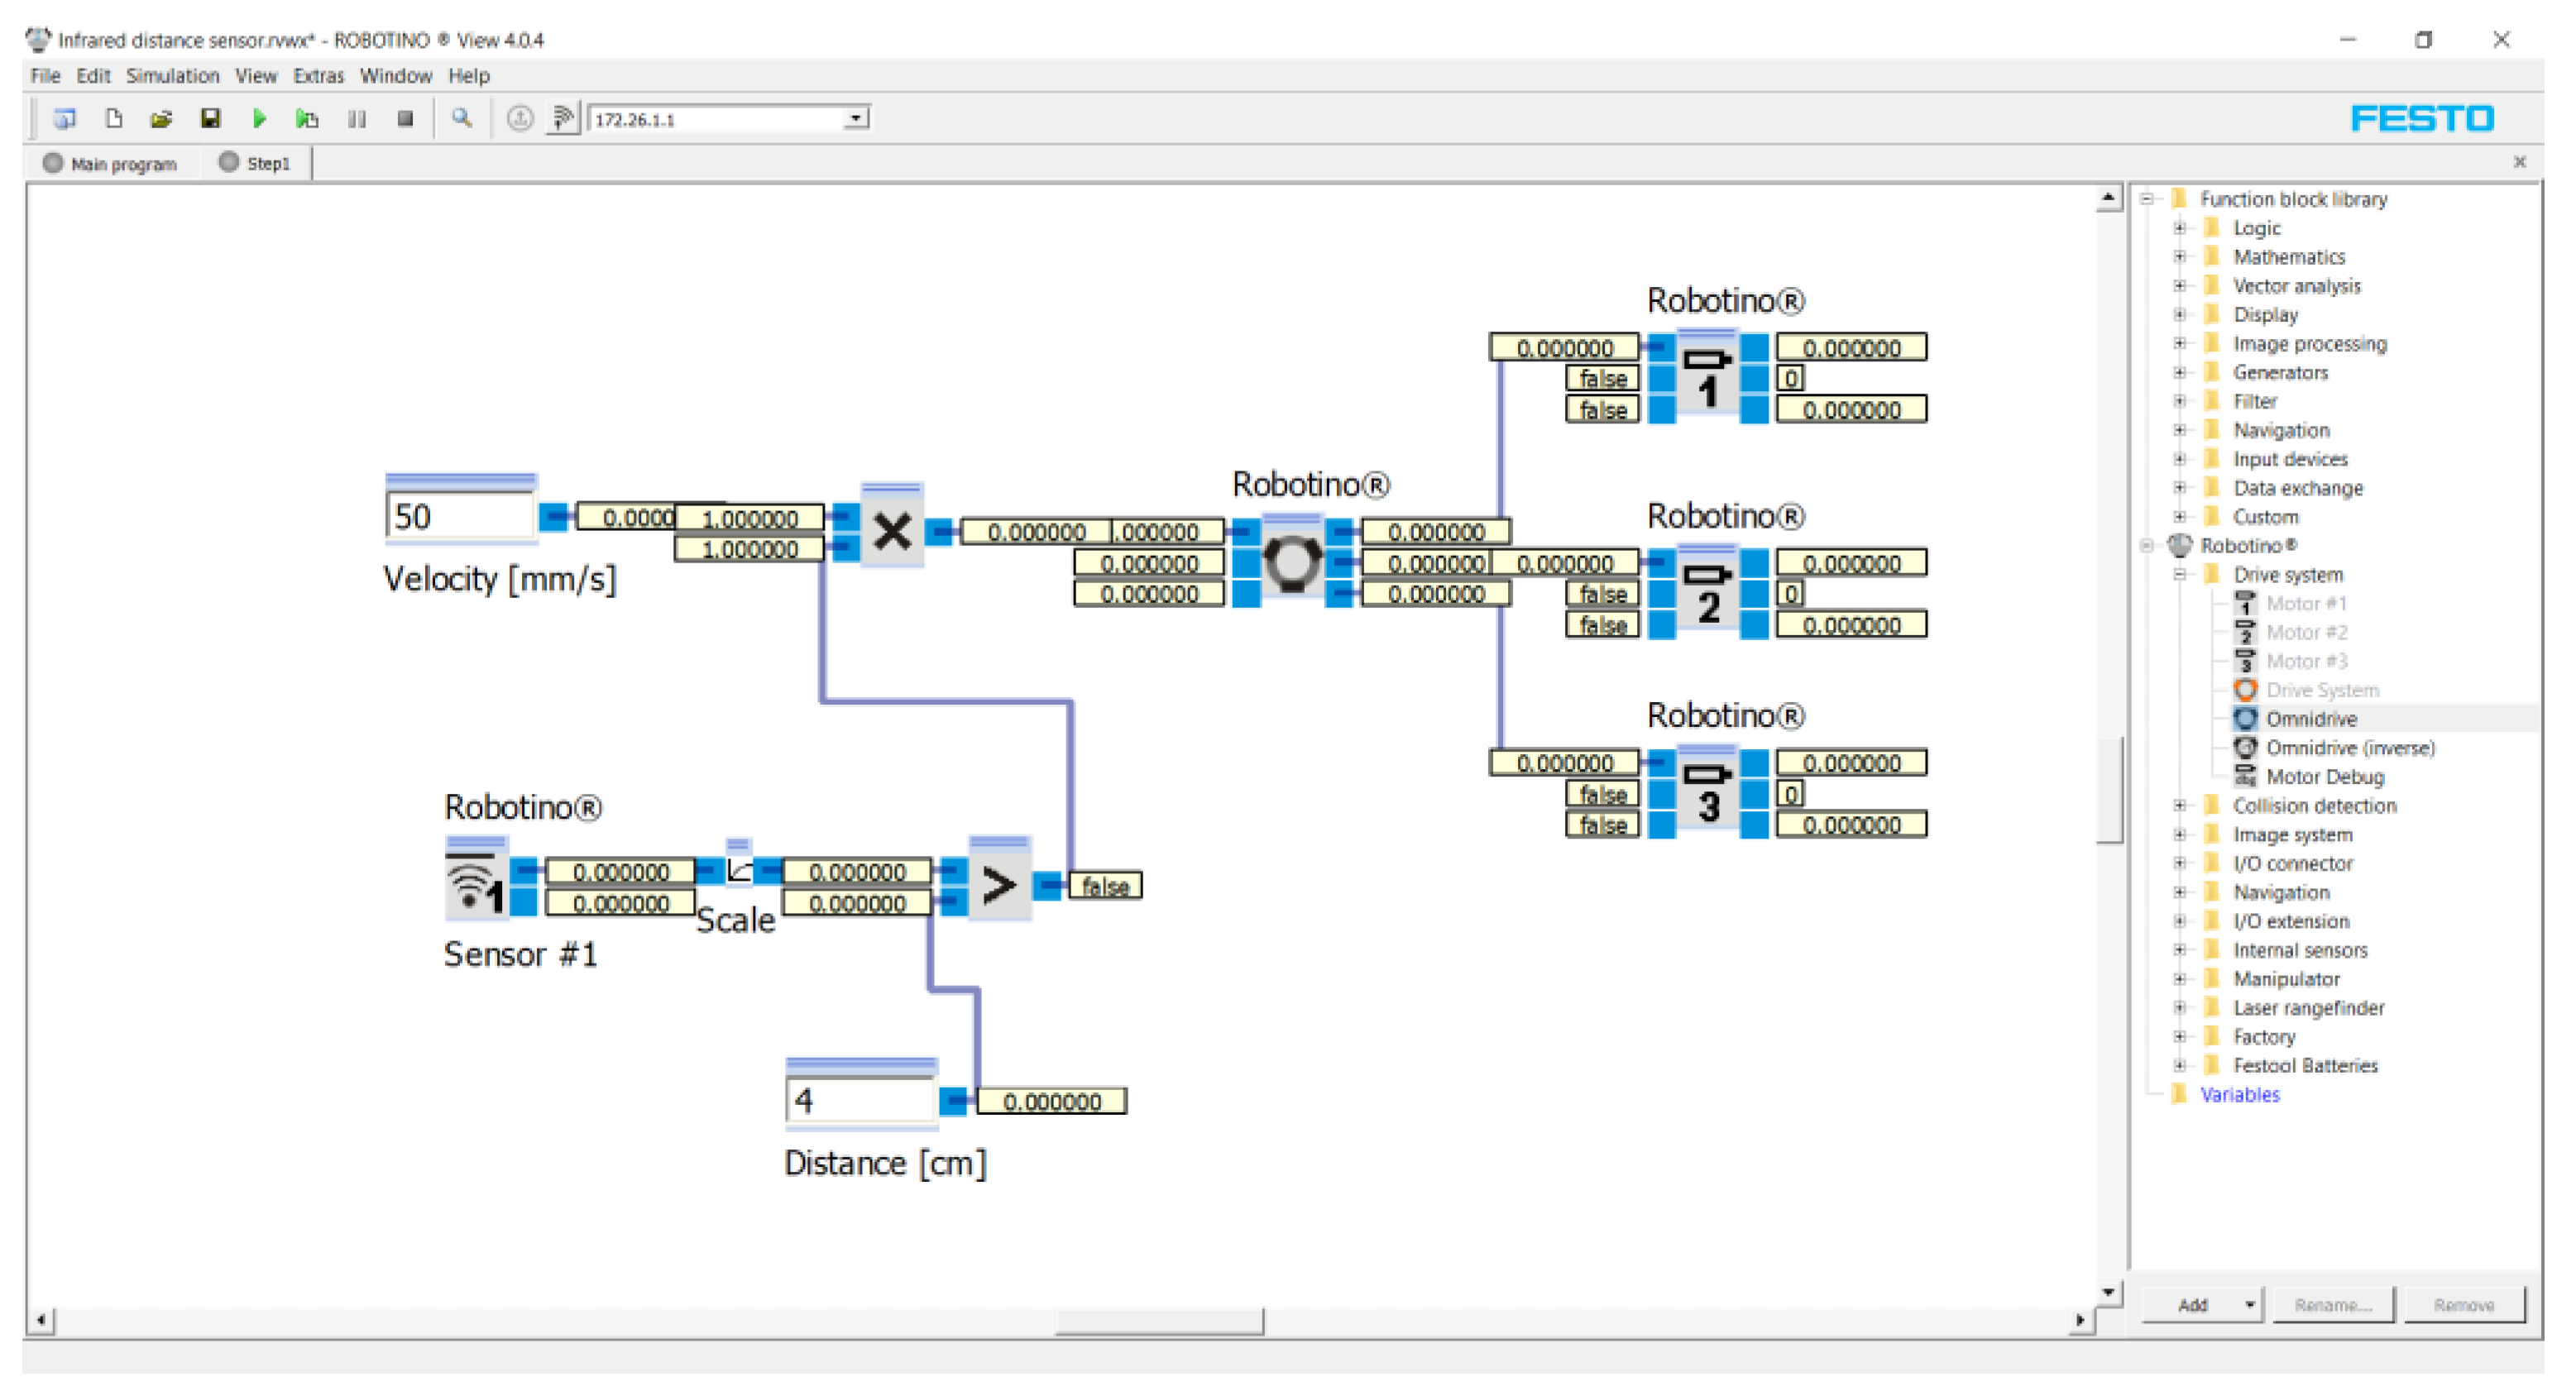
Task: Open a project with folder icon
Action: 161,119
